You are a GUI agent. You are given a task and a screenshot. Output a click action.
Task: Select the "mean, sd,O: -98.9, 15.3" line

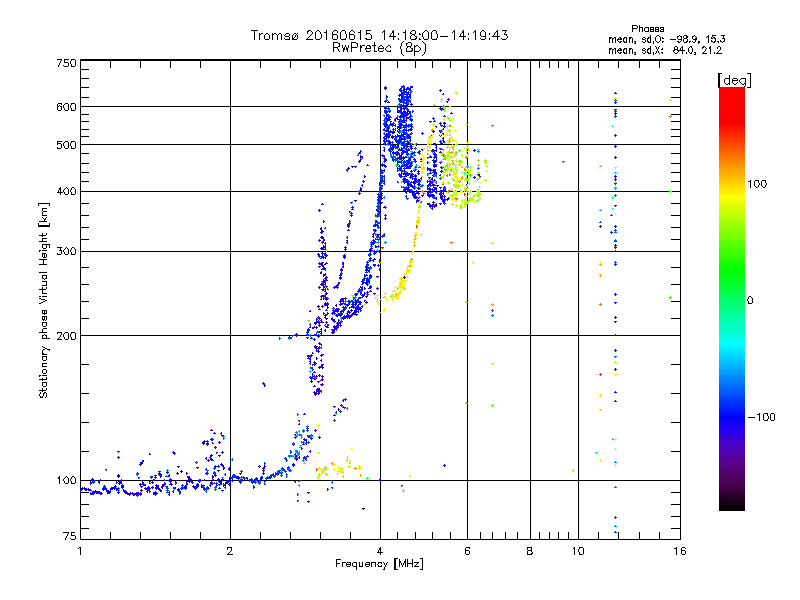tap(666, 39)
